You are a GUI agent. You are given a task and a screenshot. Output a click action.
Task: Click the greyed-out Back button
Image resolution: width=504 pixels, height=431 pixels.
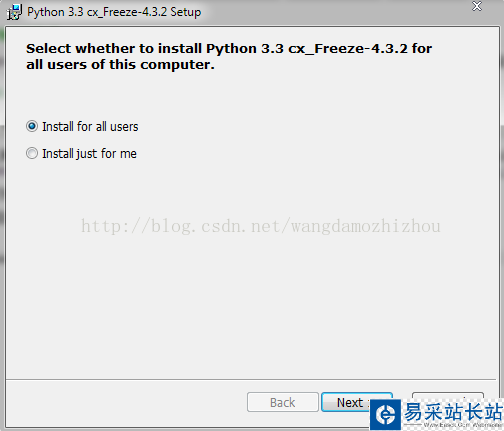click(x=283, y=402)
